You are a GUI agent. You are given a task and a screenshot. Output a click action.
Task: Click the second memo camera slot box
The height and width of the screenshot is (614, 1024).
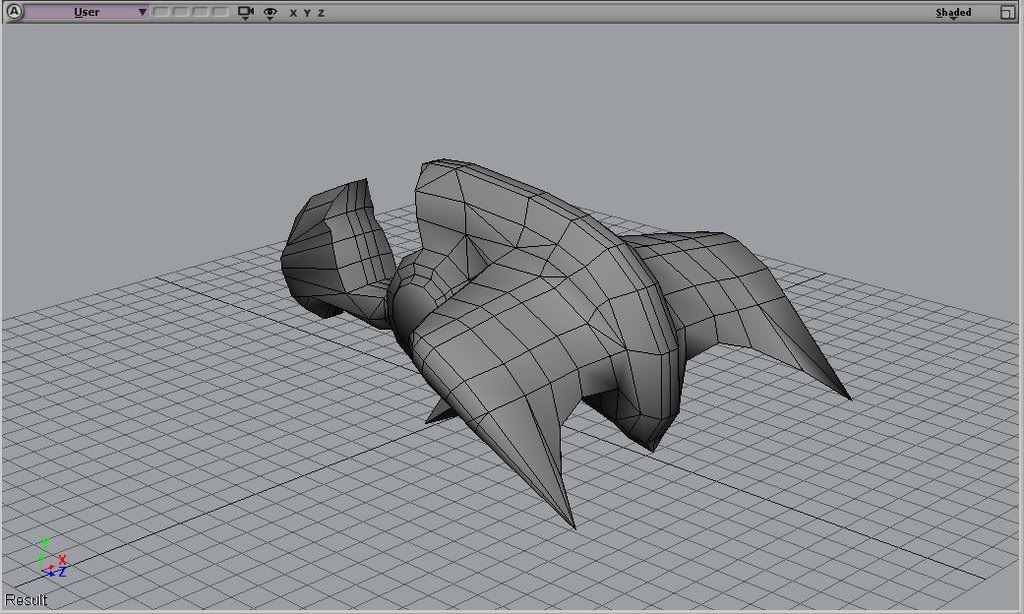click(181, 12)
